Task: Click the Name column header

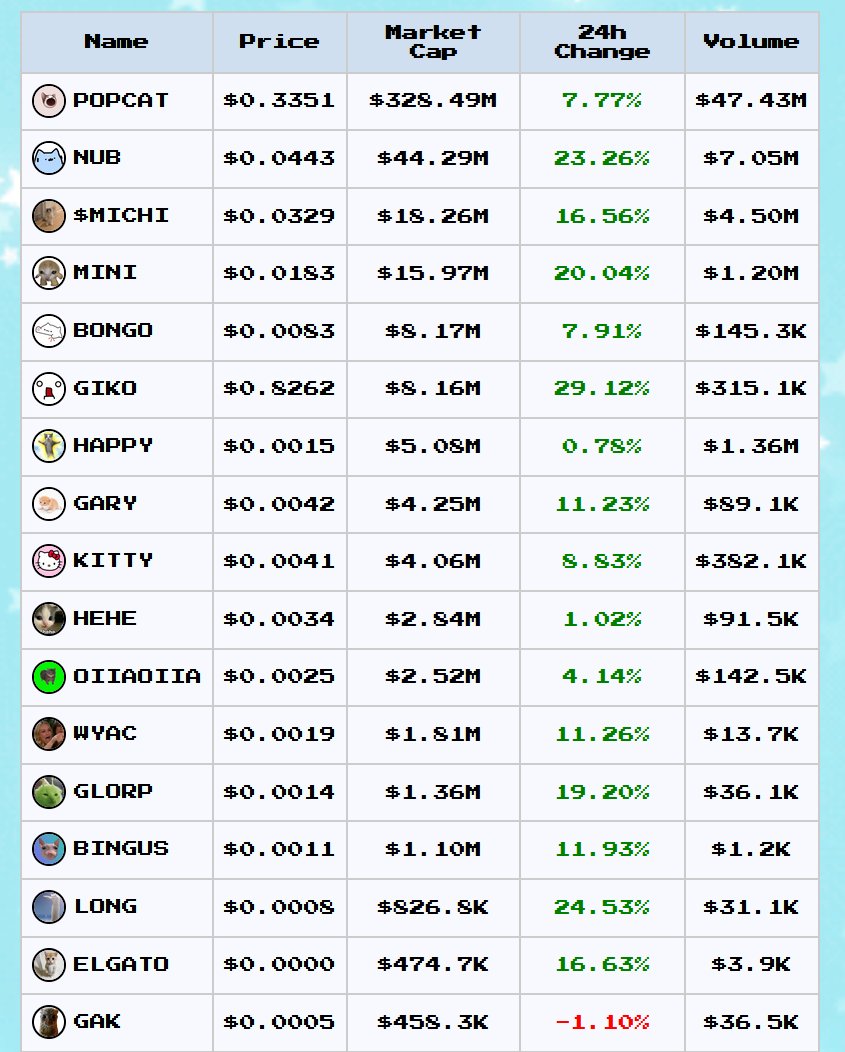Action: [x=117, y=42]
